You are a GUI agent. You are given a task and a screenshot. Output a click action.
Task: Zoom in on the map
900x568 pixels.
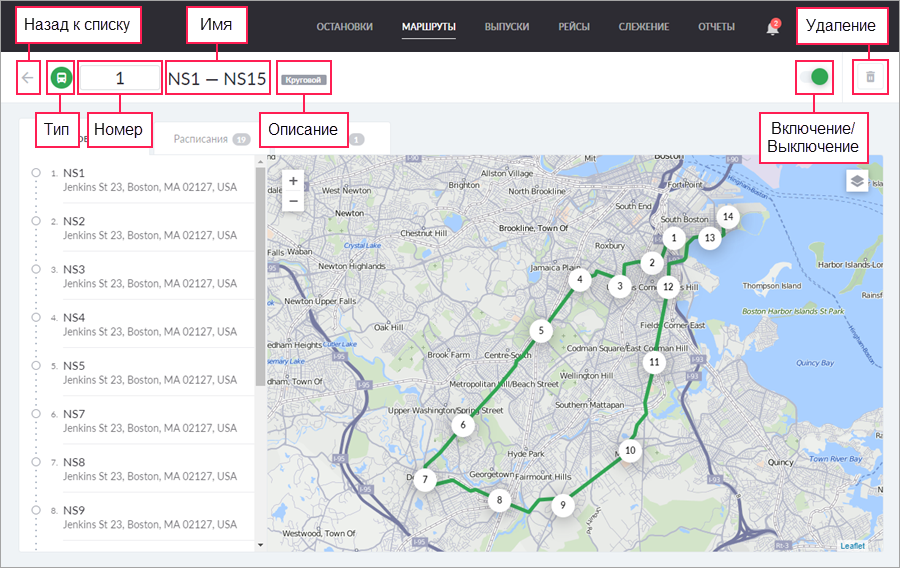pos(293,181)
